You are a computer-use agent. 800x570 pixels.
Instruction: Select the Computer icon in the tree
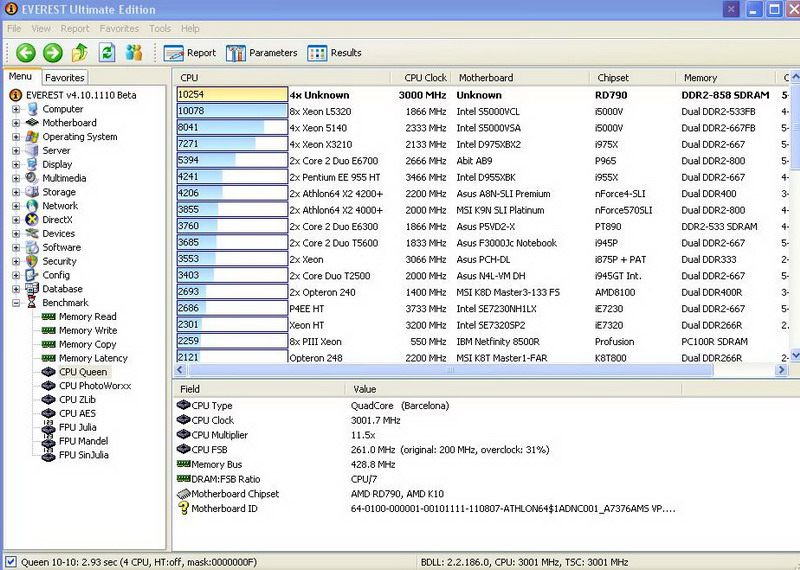[32, 109]
